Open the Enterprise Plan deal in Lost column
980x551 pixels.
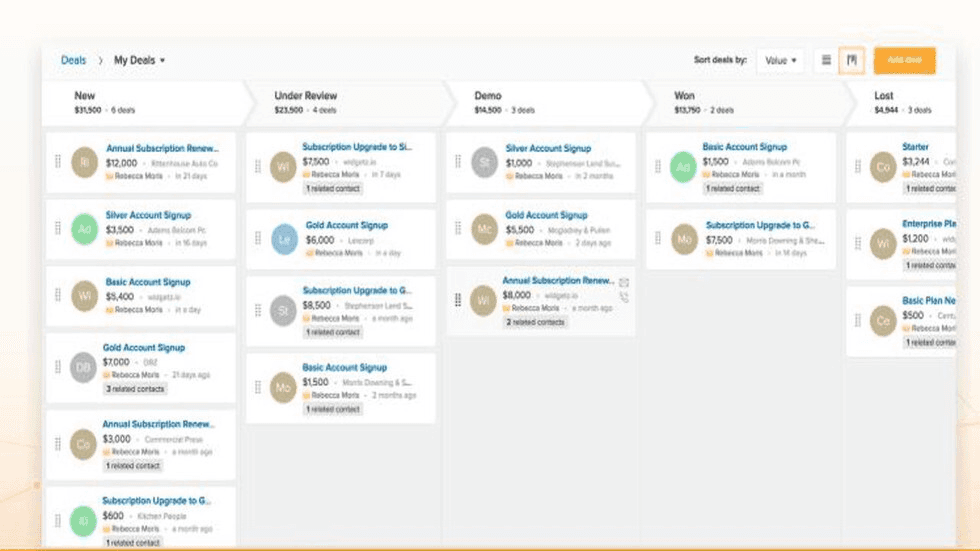pyautogui.click(x=929, y=224)
